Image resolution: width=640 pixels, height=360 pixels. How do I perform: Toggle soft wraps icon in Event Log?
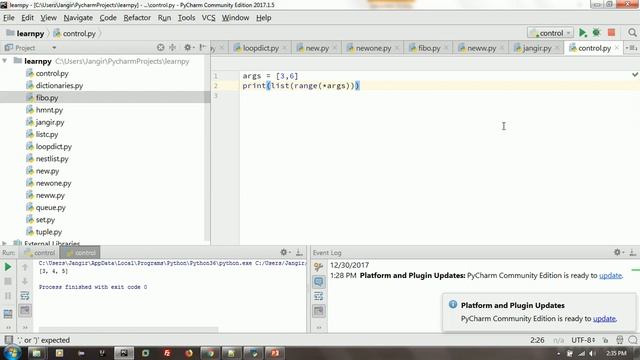click(318, 296)
